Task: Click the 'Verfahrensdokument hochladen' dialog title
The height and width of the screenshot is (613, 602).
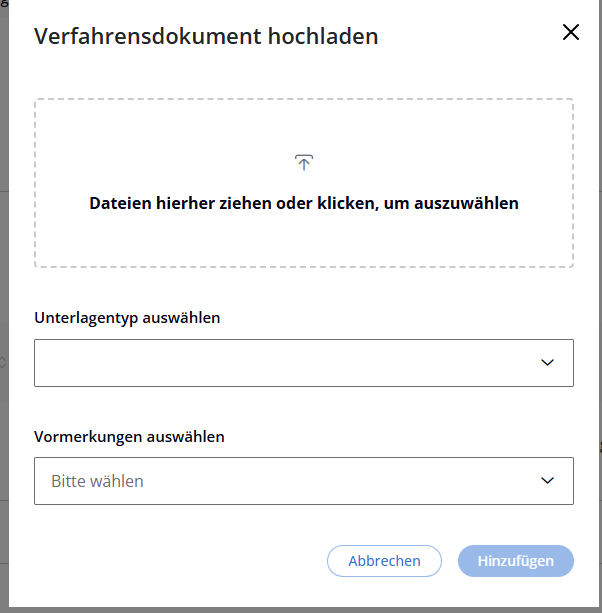Action: click(206, 37)
